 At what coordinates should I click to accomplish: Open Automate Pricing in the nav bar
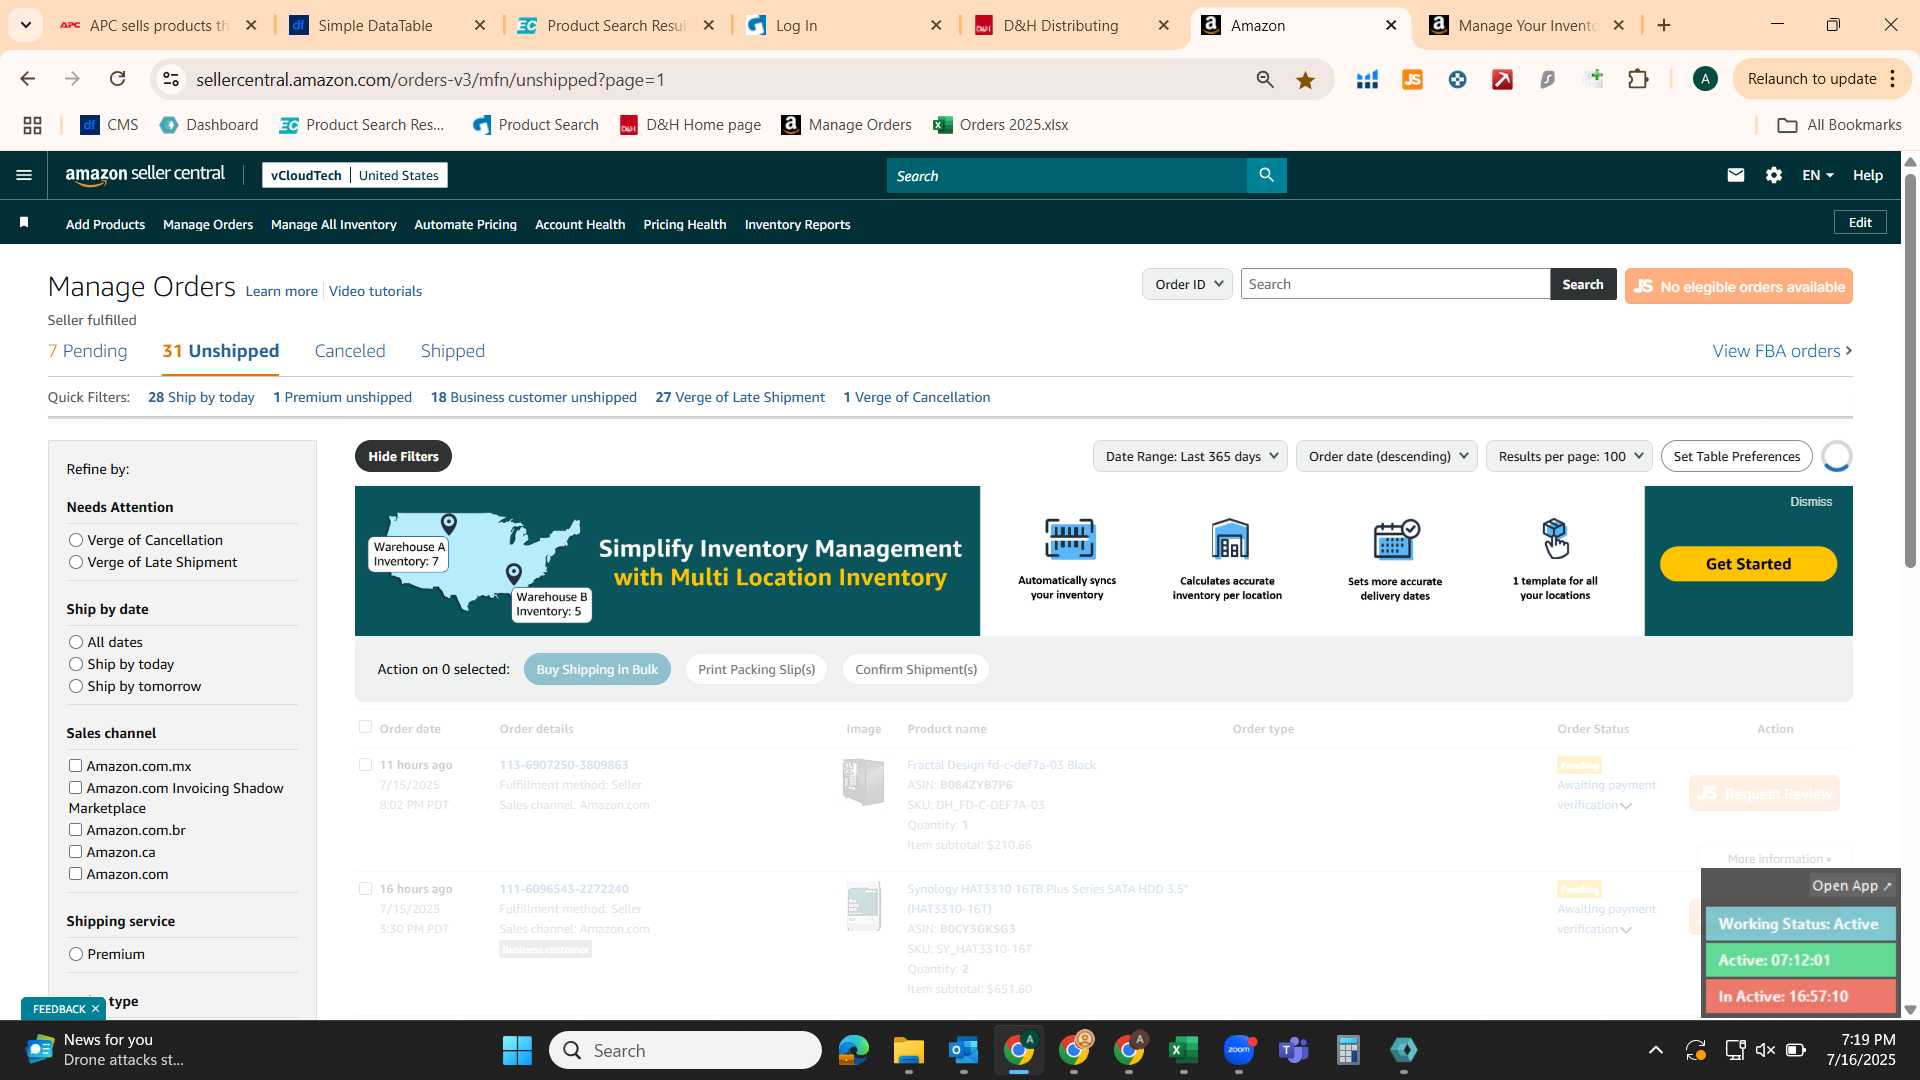tap(465, 224)
